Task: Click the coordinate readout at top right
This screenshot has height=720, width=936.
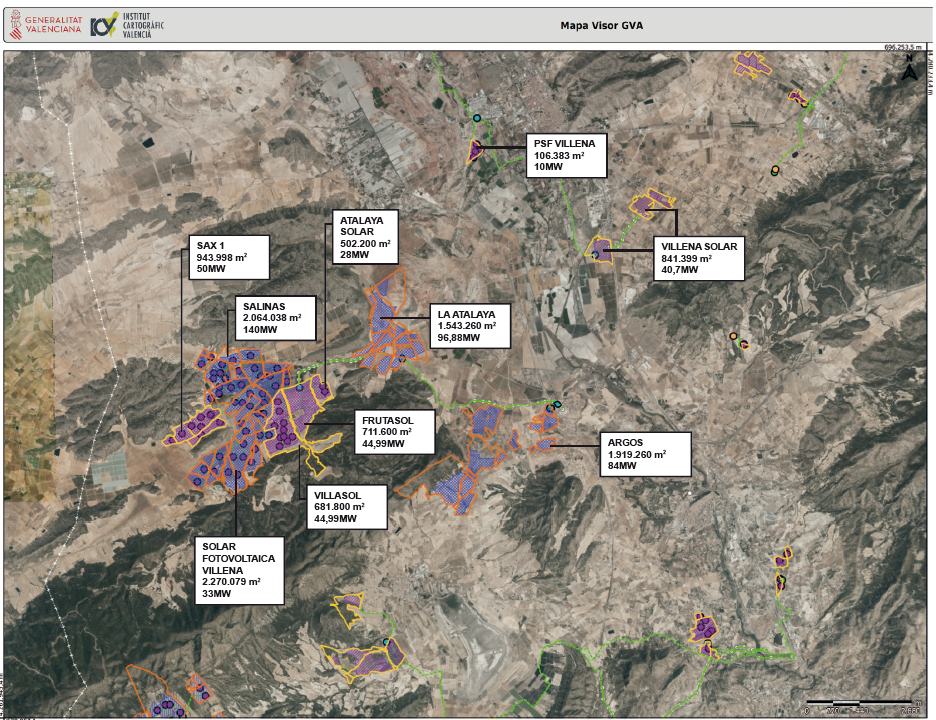Action: point(904,47)
